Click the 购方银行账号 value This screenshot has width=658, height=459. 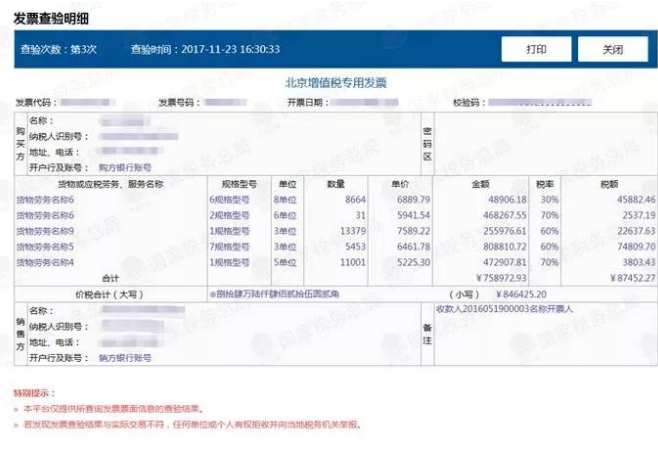tap(125, 167)
